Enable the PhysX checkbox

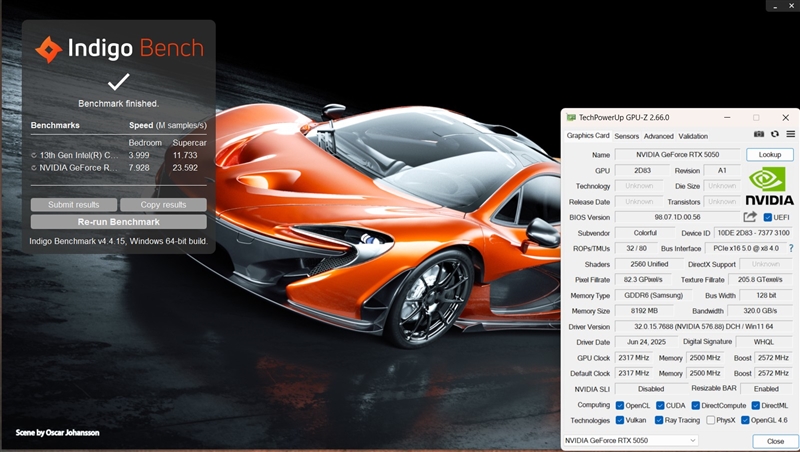coord(710,420)
